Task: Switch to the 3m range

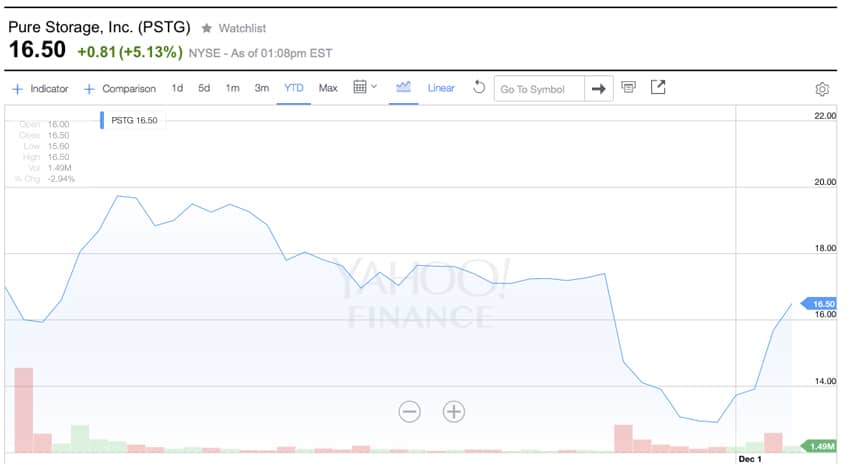Action: 261,88
